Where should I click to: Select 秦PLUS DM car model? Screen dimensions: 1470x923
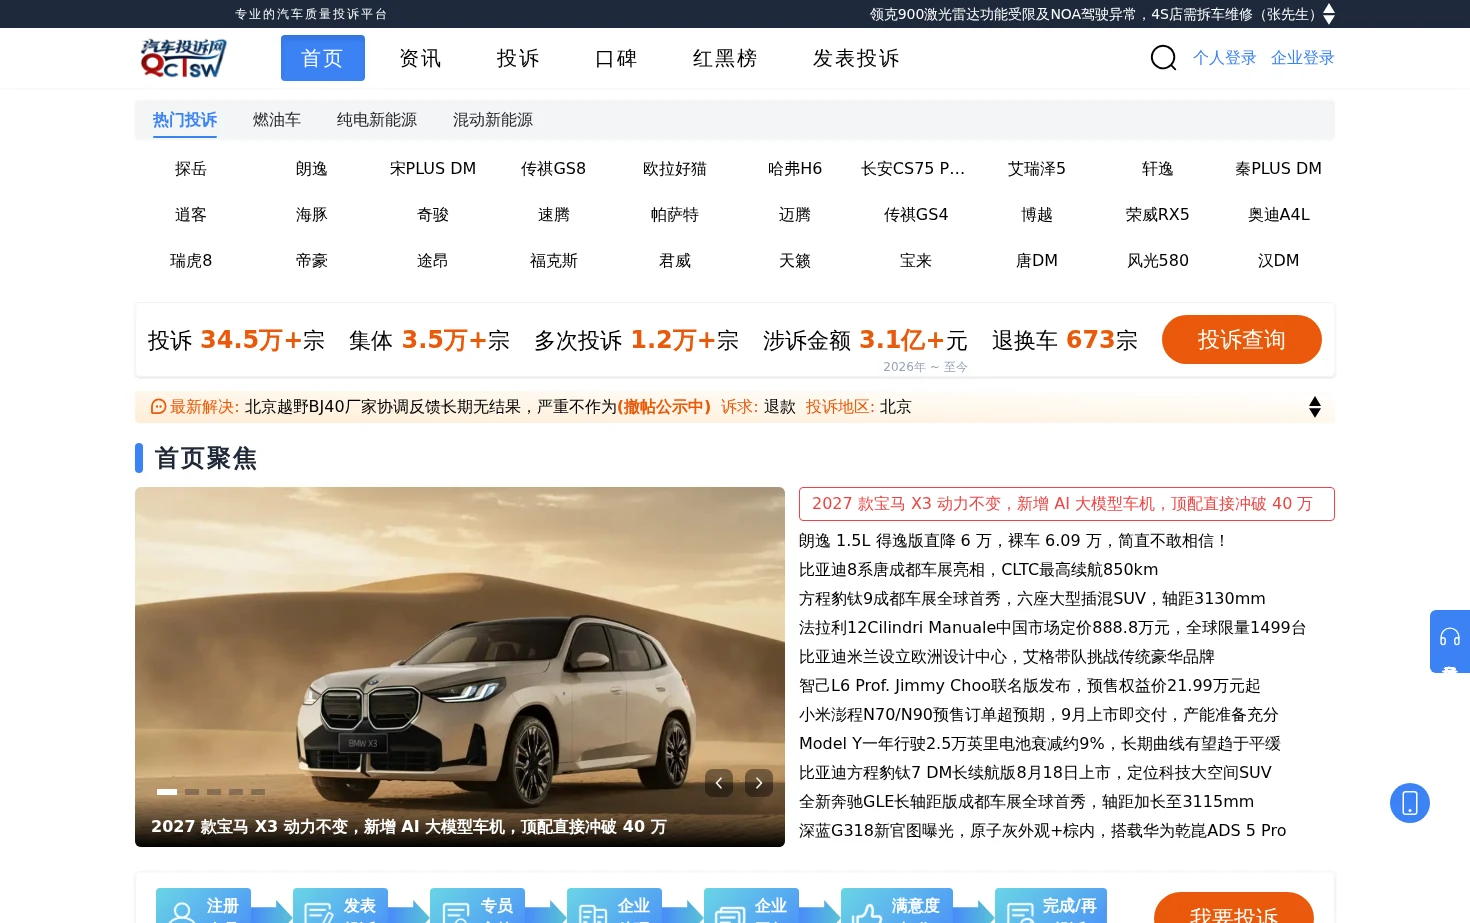1279,169
